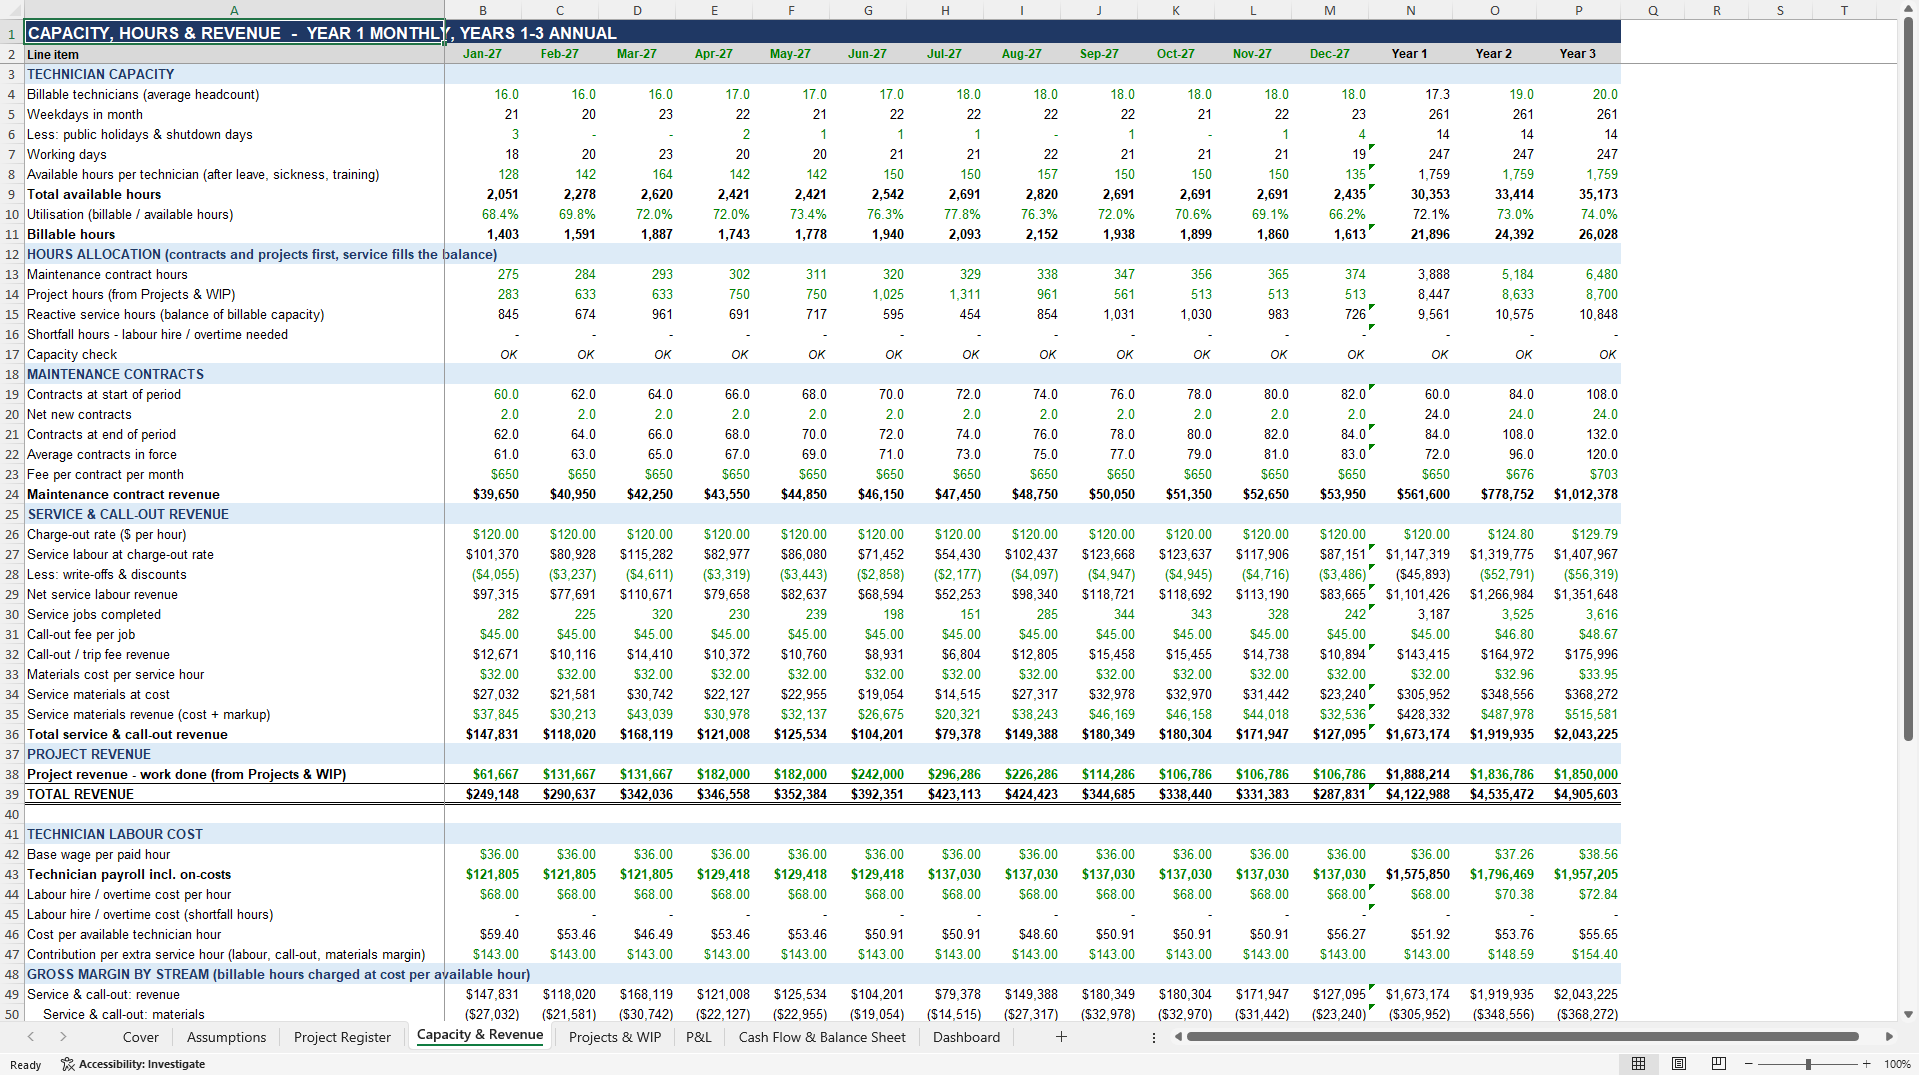Go to next sheet tab arrow
1919x1075 pixels.
click(x=63, y=1037)
